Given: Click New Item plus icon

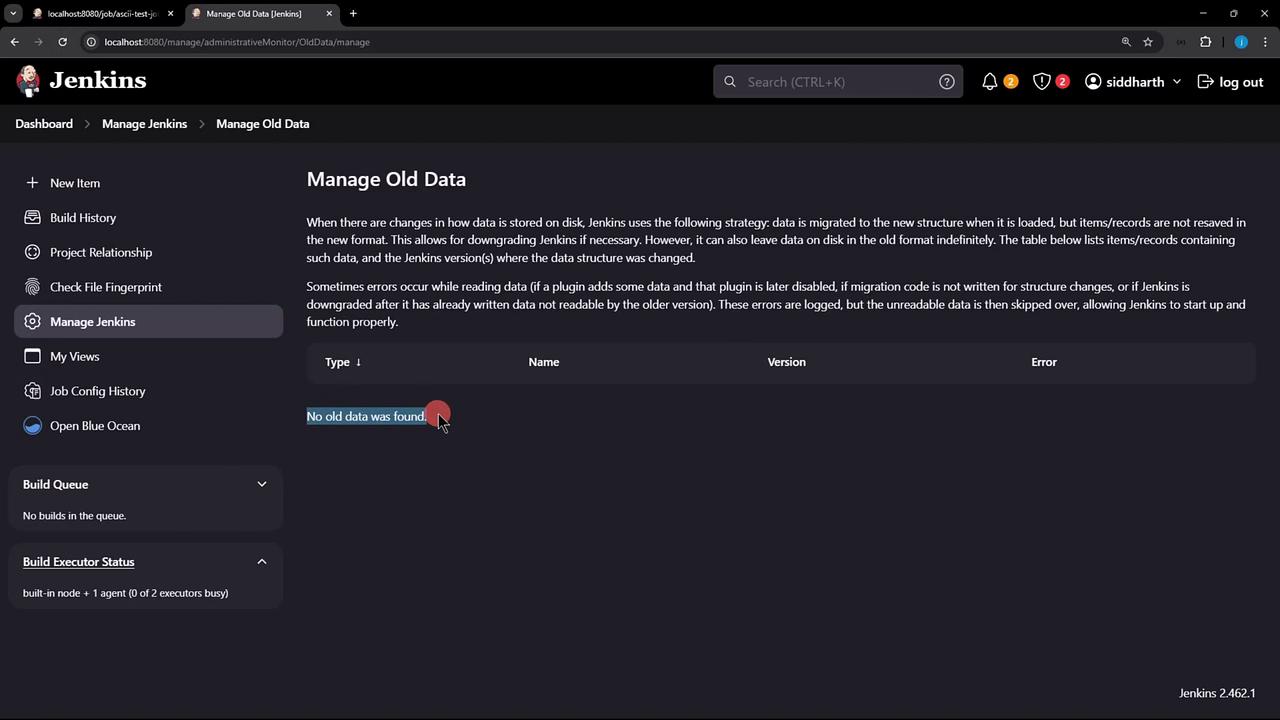Looking at the screenshot, I should 32,183.
